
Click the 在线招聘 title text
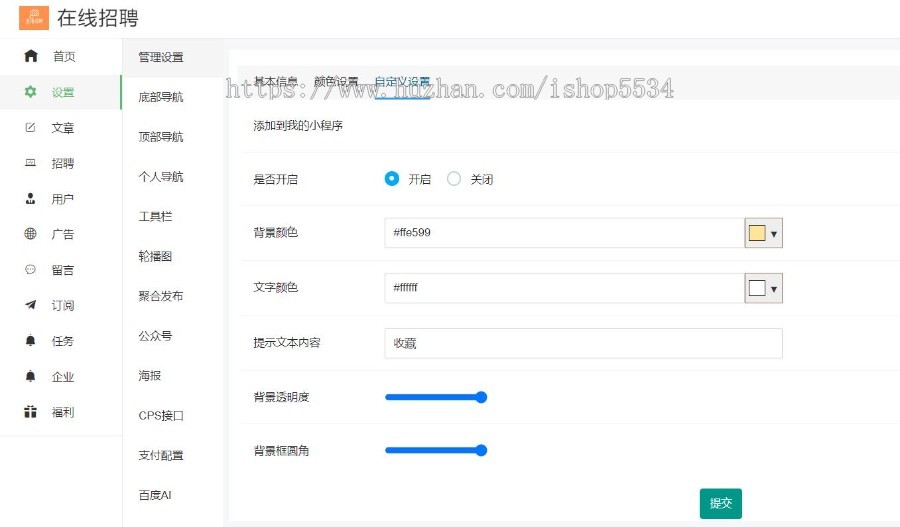(98, 18)
